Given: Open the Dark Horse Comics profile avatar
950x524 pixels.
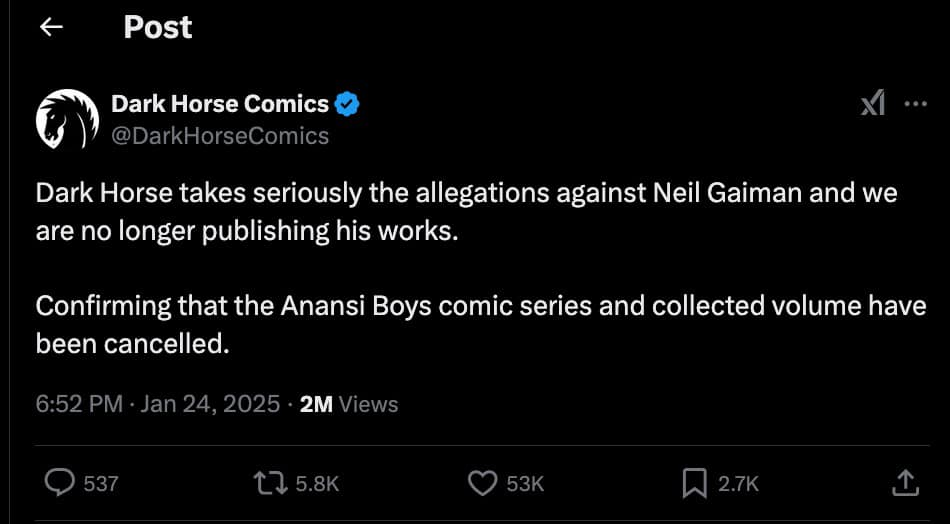Looking at the screenshot, I should point(67,119).
